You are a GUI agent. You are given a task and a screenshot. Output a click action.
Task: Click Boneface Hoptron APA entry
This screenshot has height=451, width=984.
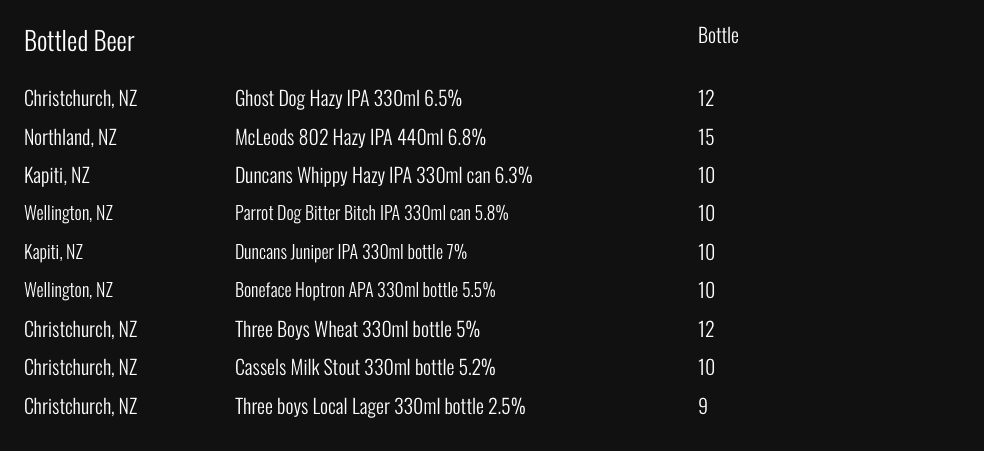click(365, 290)
